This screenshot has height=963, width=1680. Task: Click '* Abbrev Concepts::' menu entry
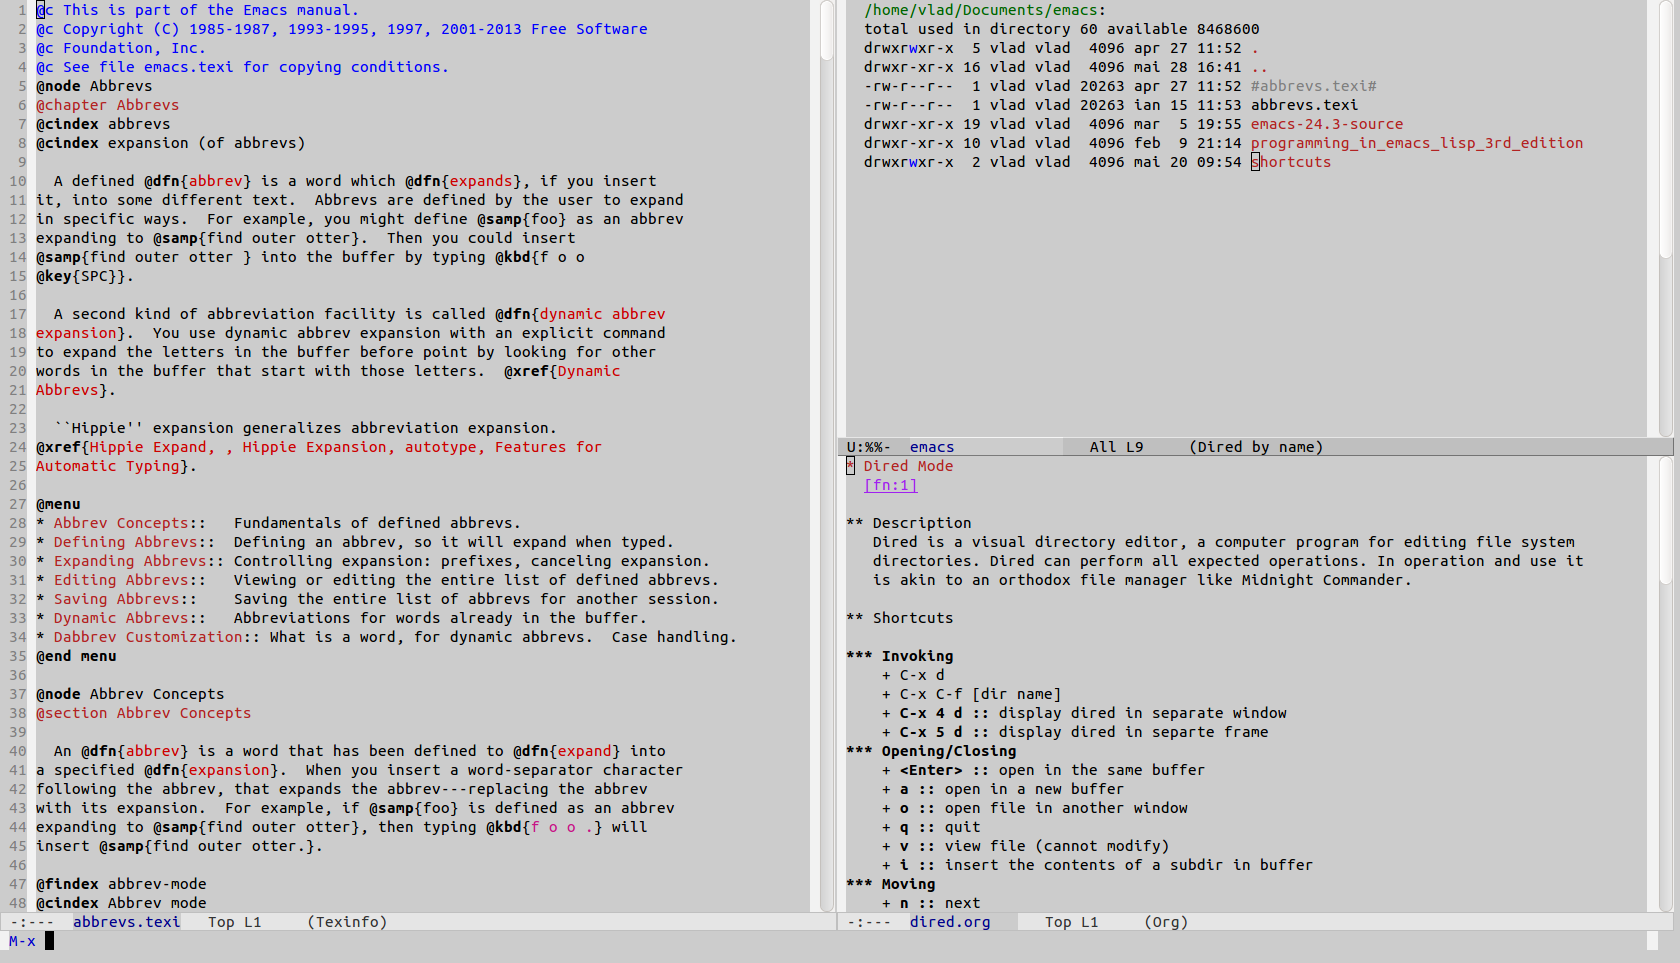(x=121, y=523)
